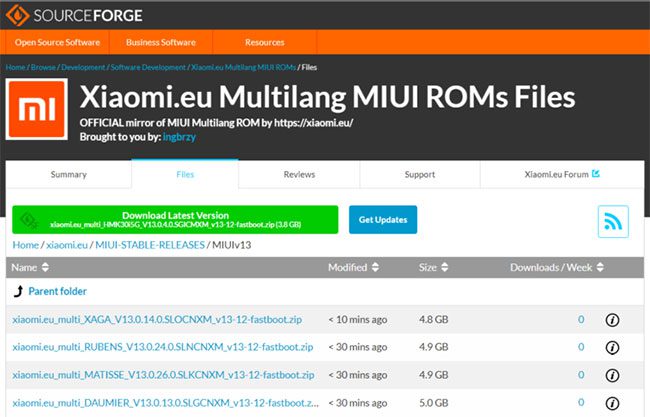Click Browse in the top breadcrumb
Viewport: 650px width, 417px height.
tap(43, 67)
